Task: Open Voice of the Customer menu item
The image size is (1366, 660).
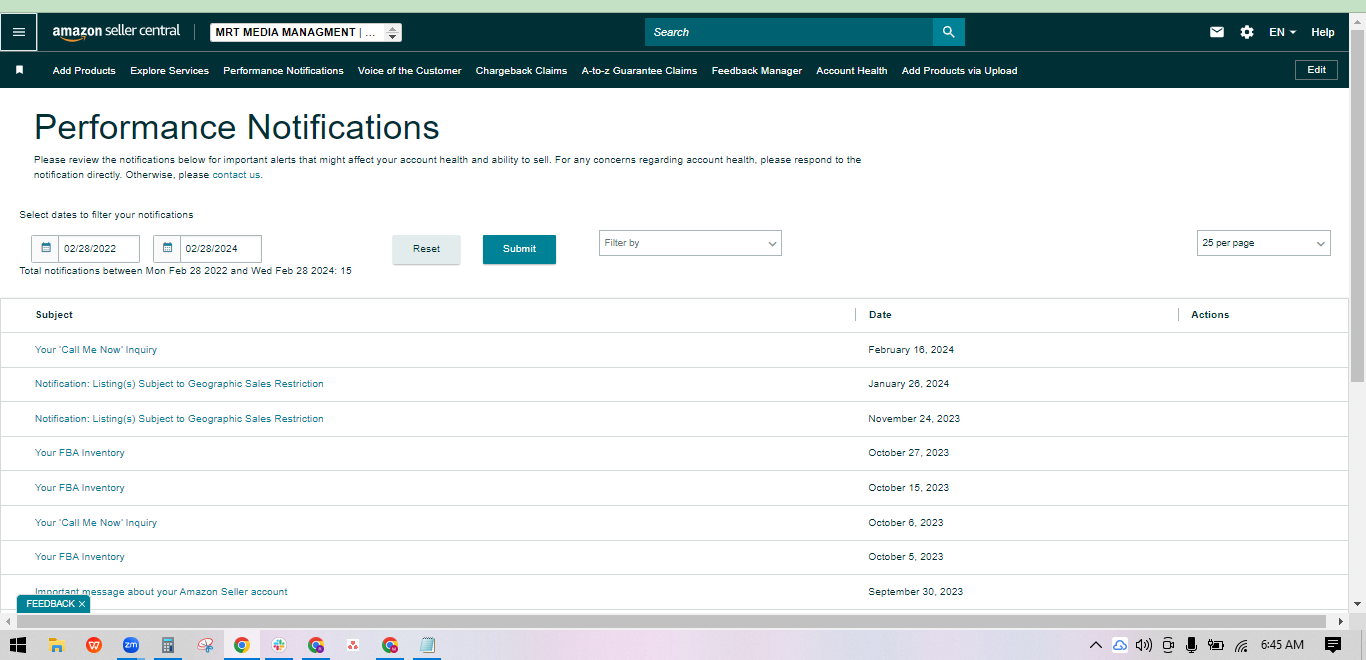Action: pyautogui.click(x=410, y=70)
